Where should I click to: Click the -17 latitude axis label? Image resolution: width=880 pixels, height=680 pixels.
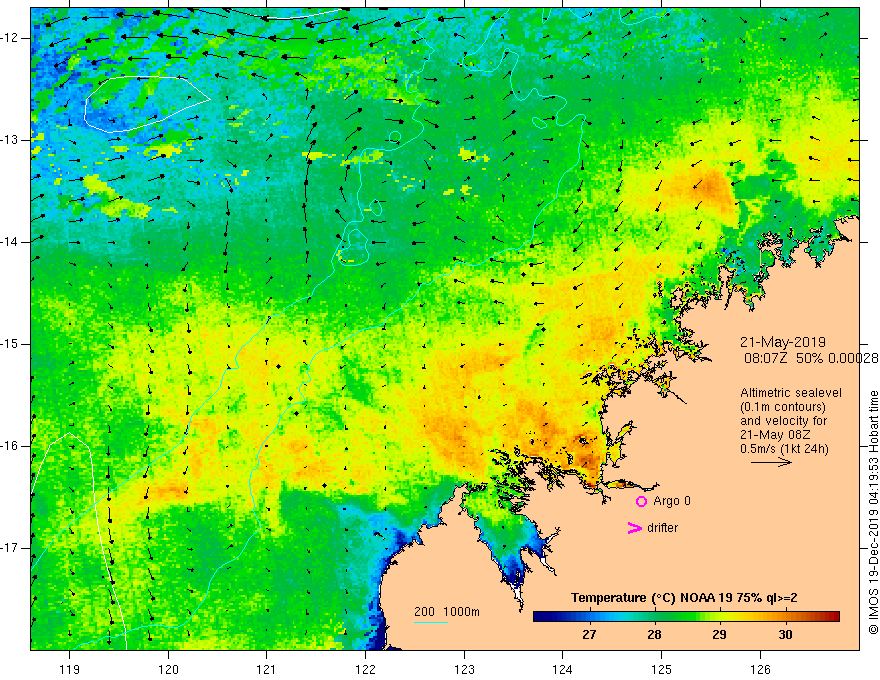click(x=10, y=548)
